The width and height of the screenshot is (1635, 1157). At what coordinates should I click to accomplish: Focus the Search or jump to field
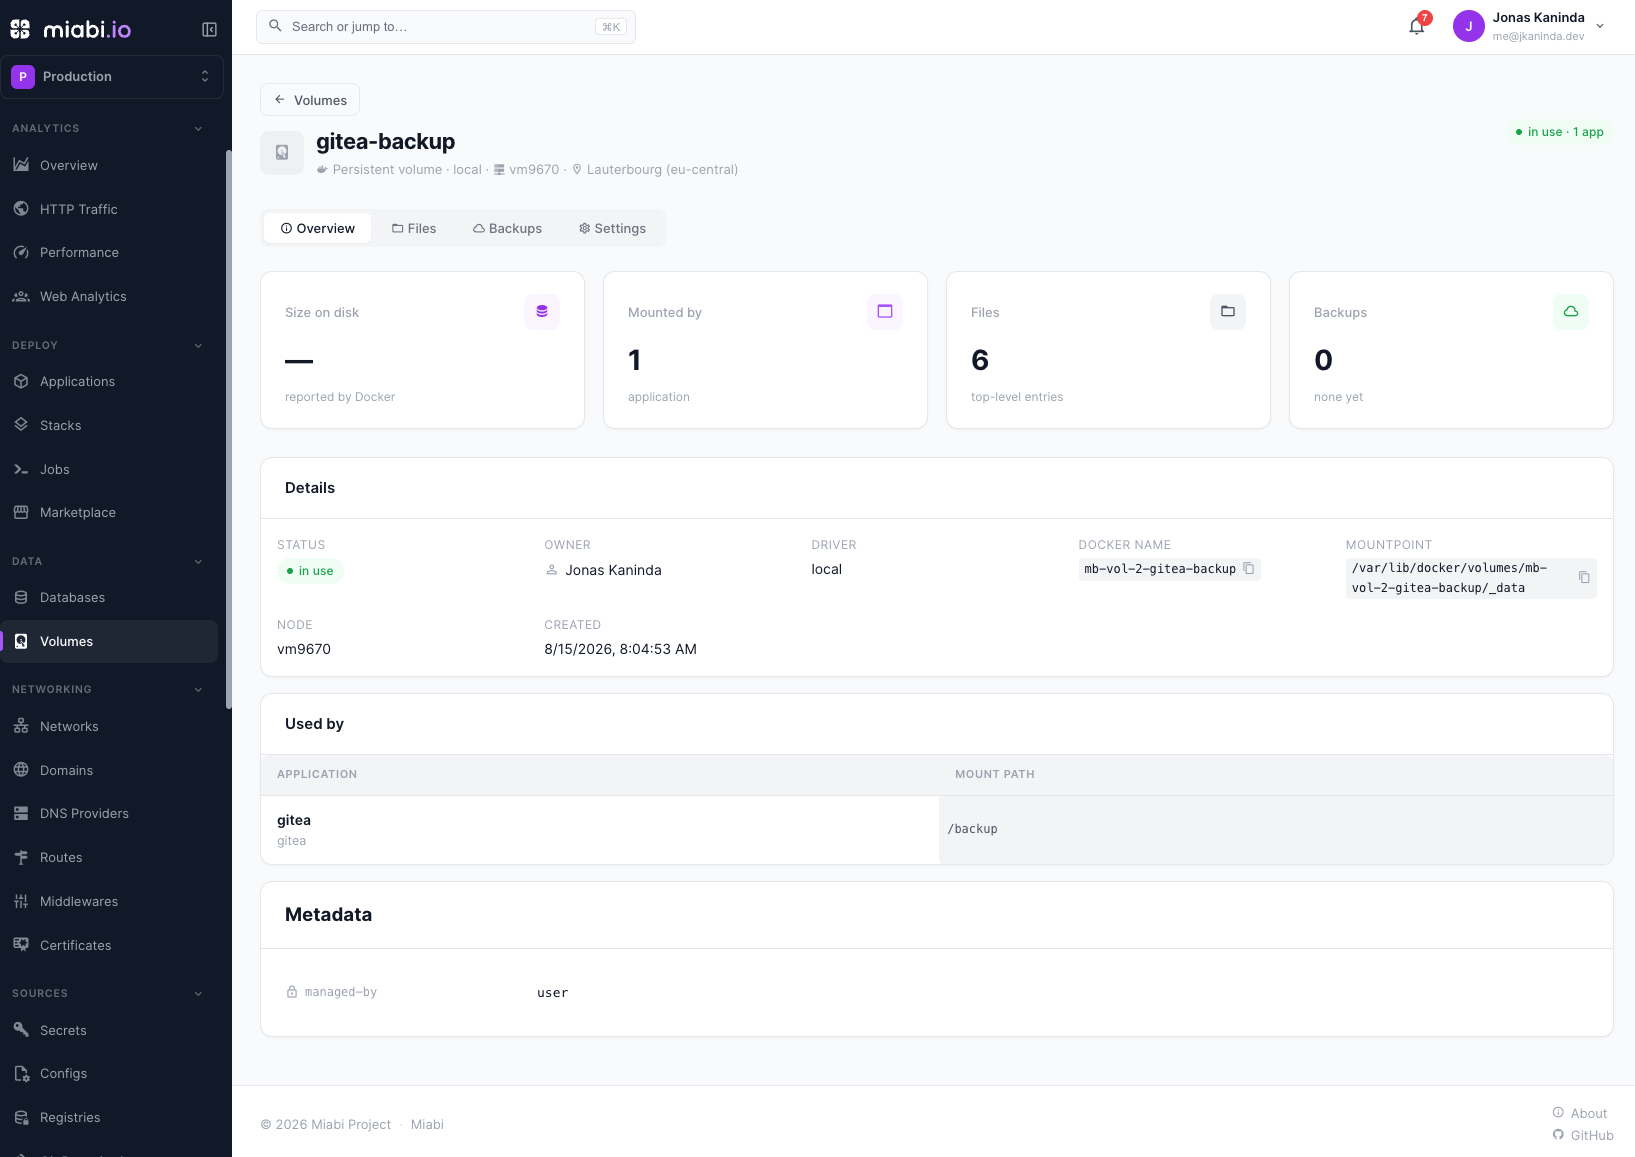pos(446,27)
